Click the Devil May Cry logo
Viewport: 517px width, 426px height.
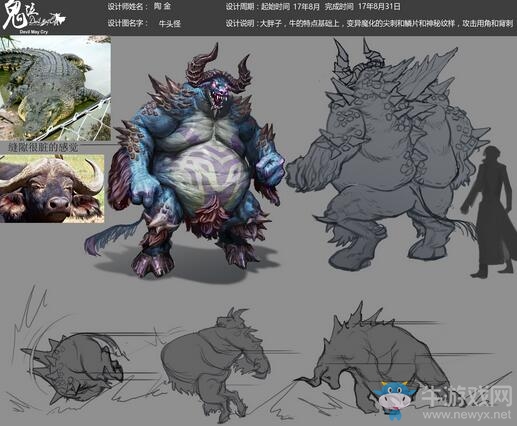pyautogui.click(x=33, y=17)
